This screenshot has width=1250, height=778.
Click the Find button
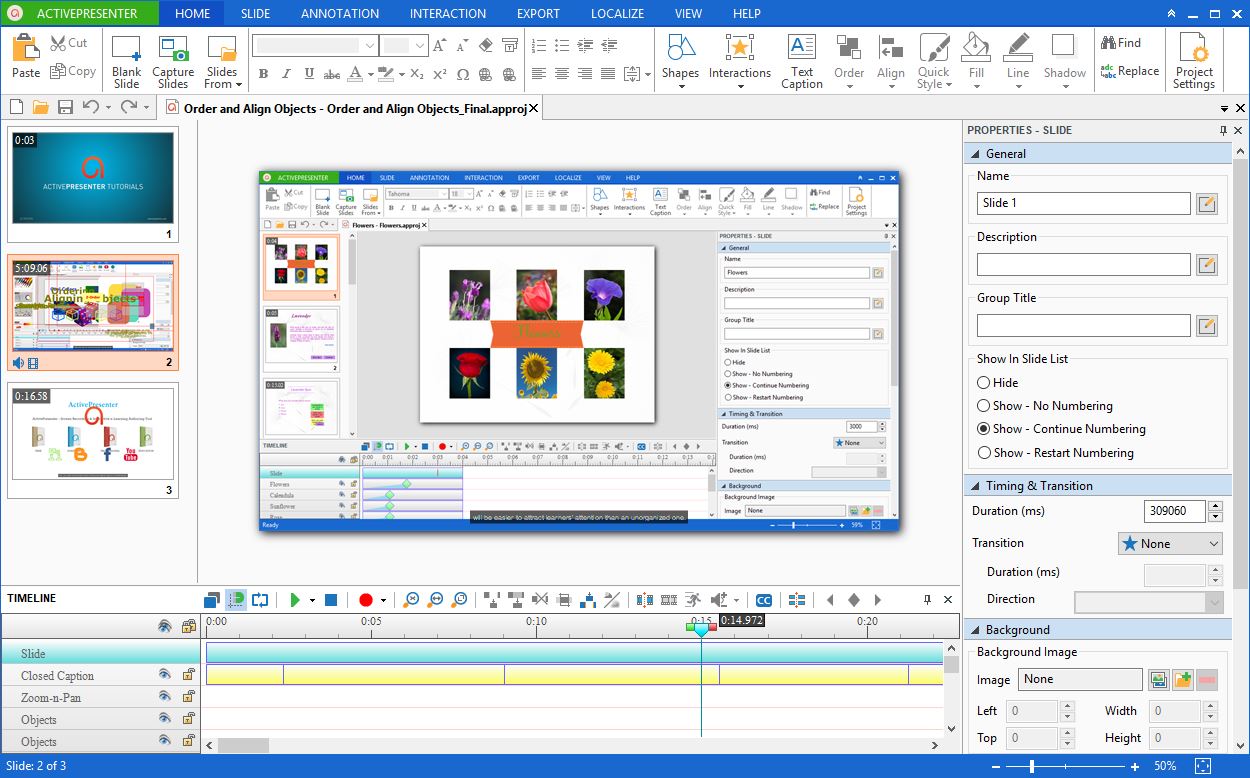1121,43
